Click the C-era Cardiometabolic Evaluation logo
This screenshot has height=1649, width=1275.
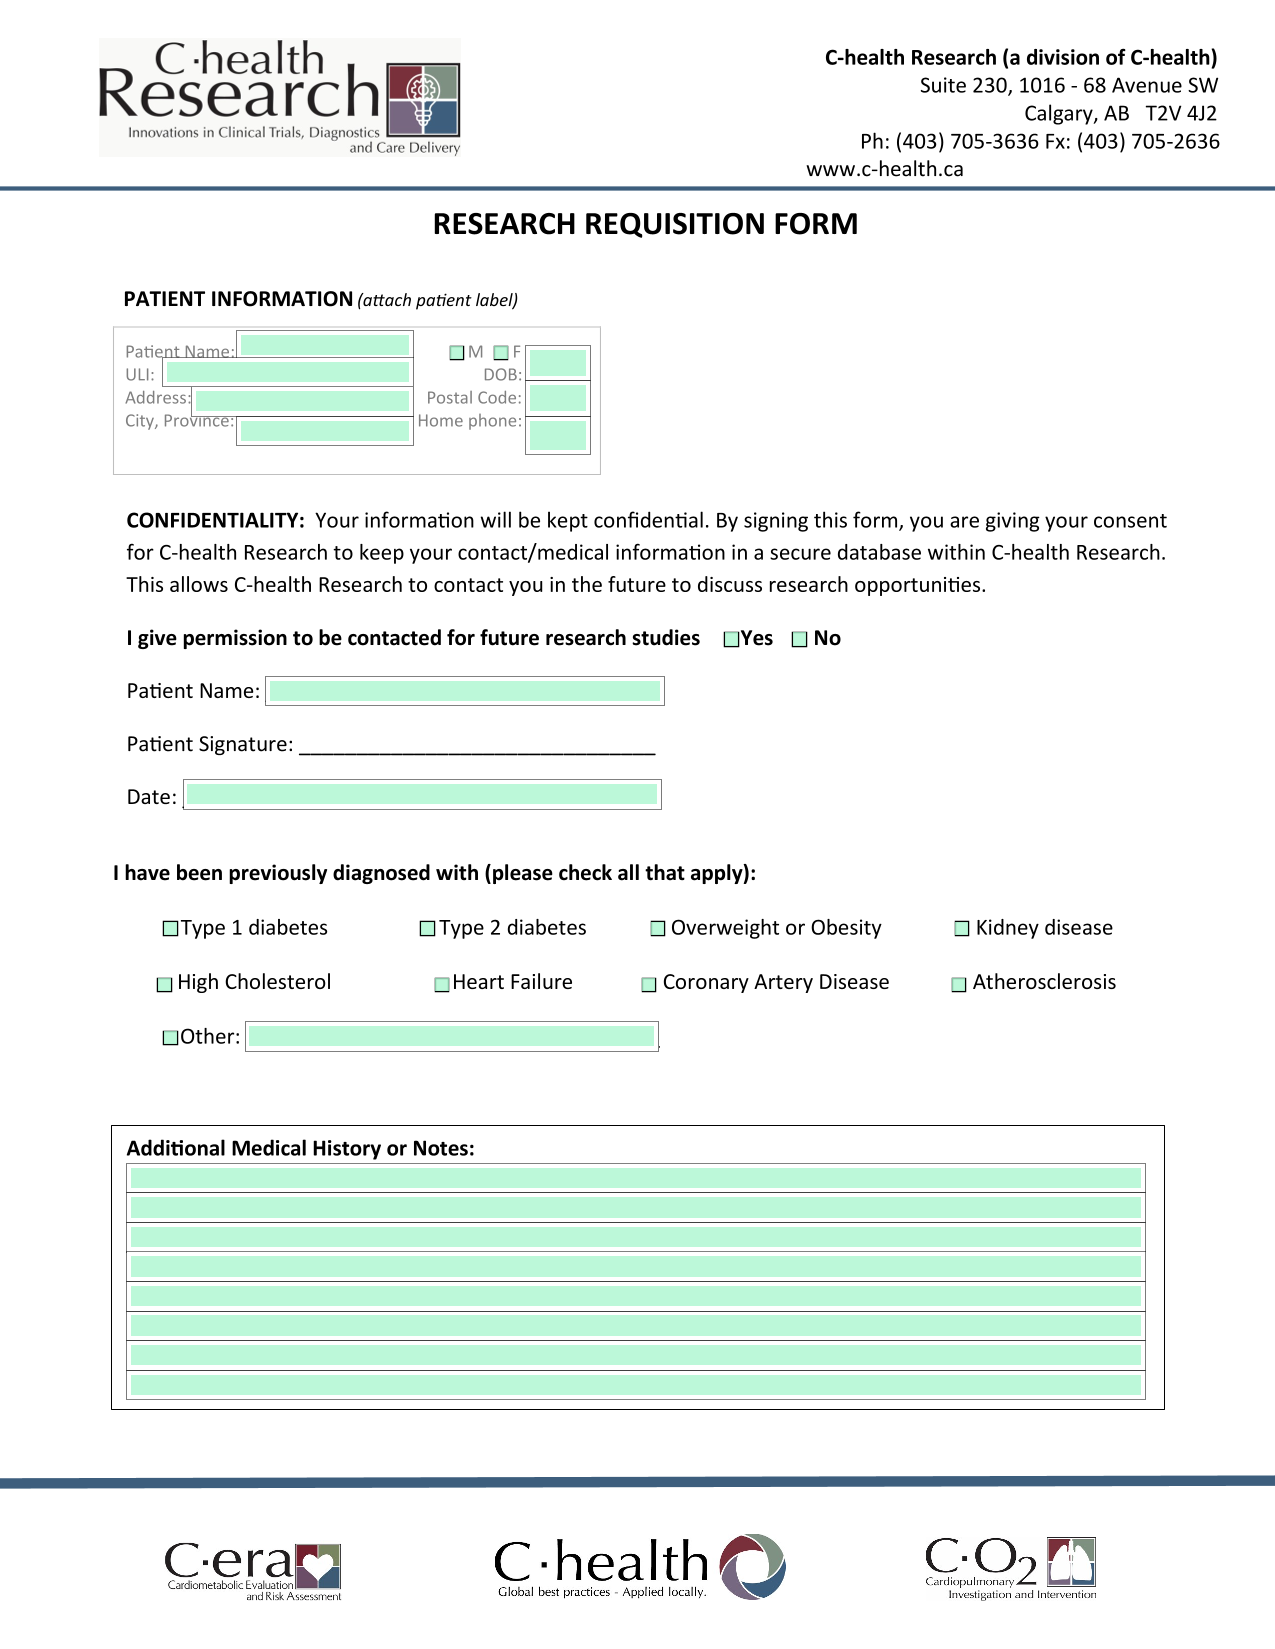pyautogui.click(x=253, y=1571)
